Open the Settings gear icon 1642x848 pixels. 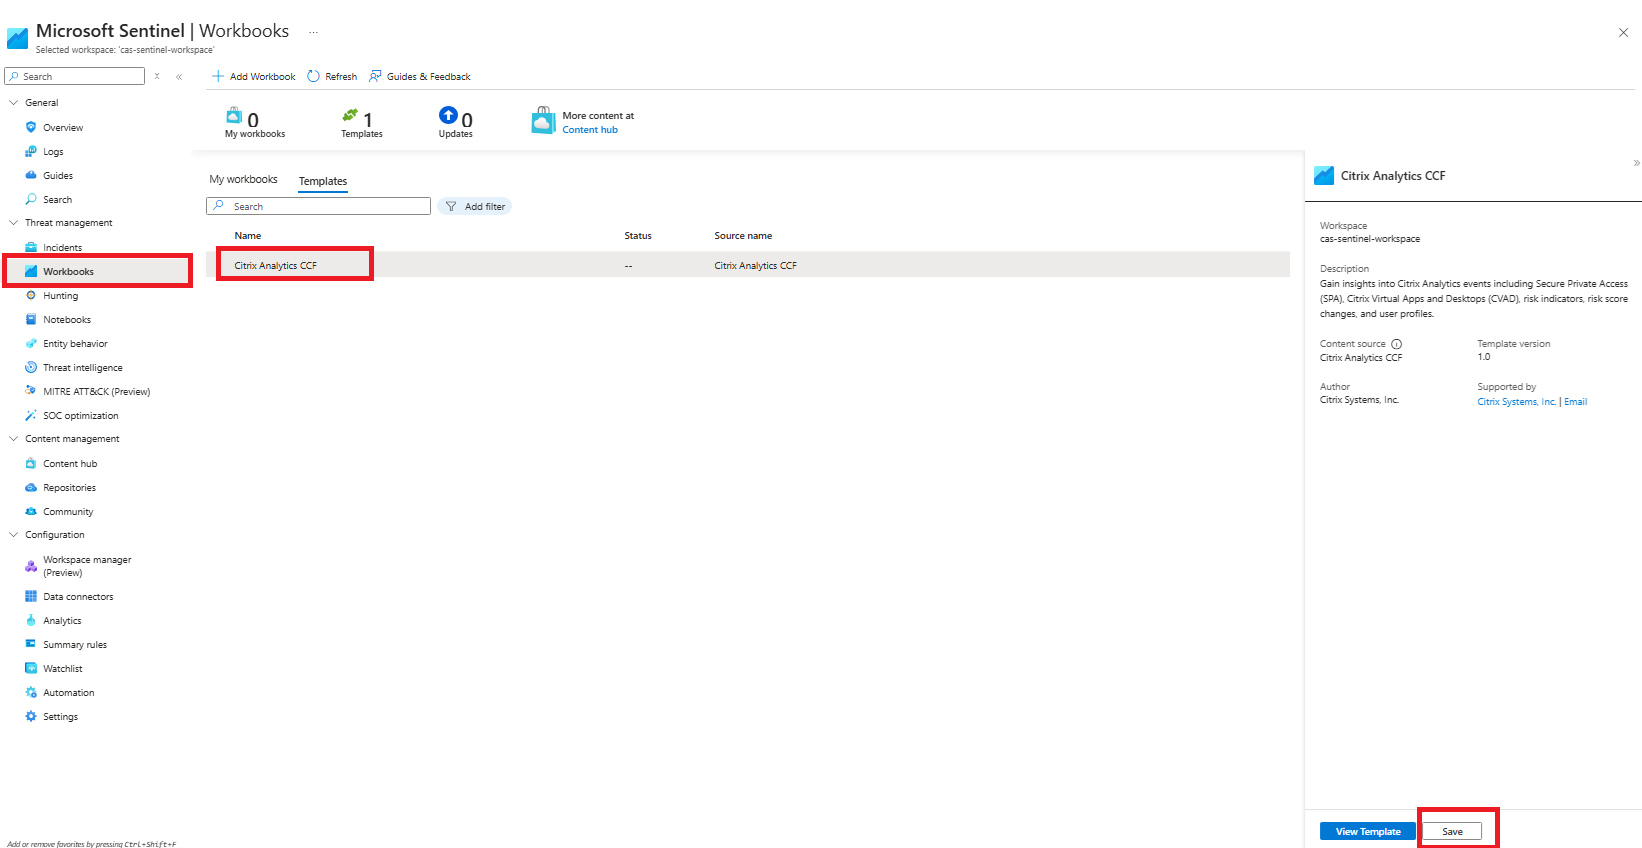tap(31, 716)
